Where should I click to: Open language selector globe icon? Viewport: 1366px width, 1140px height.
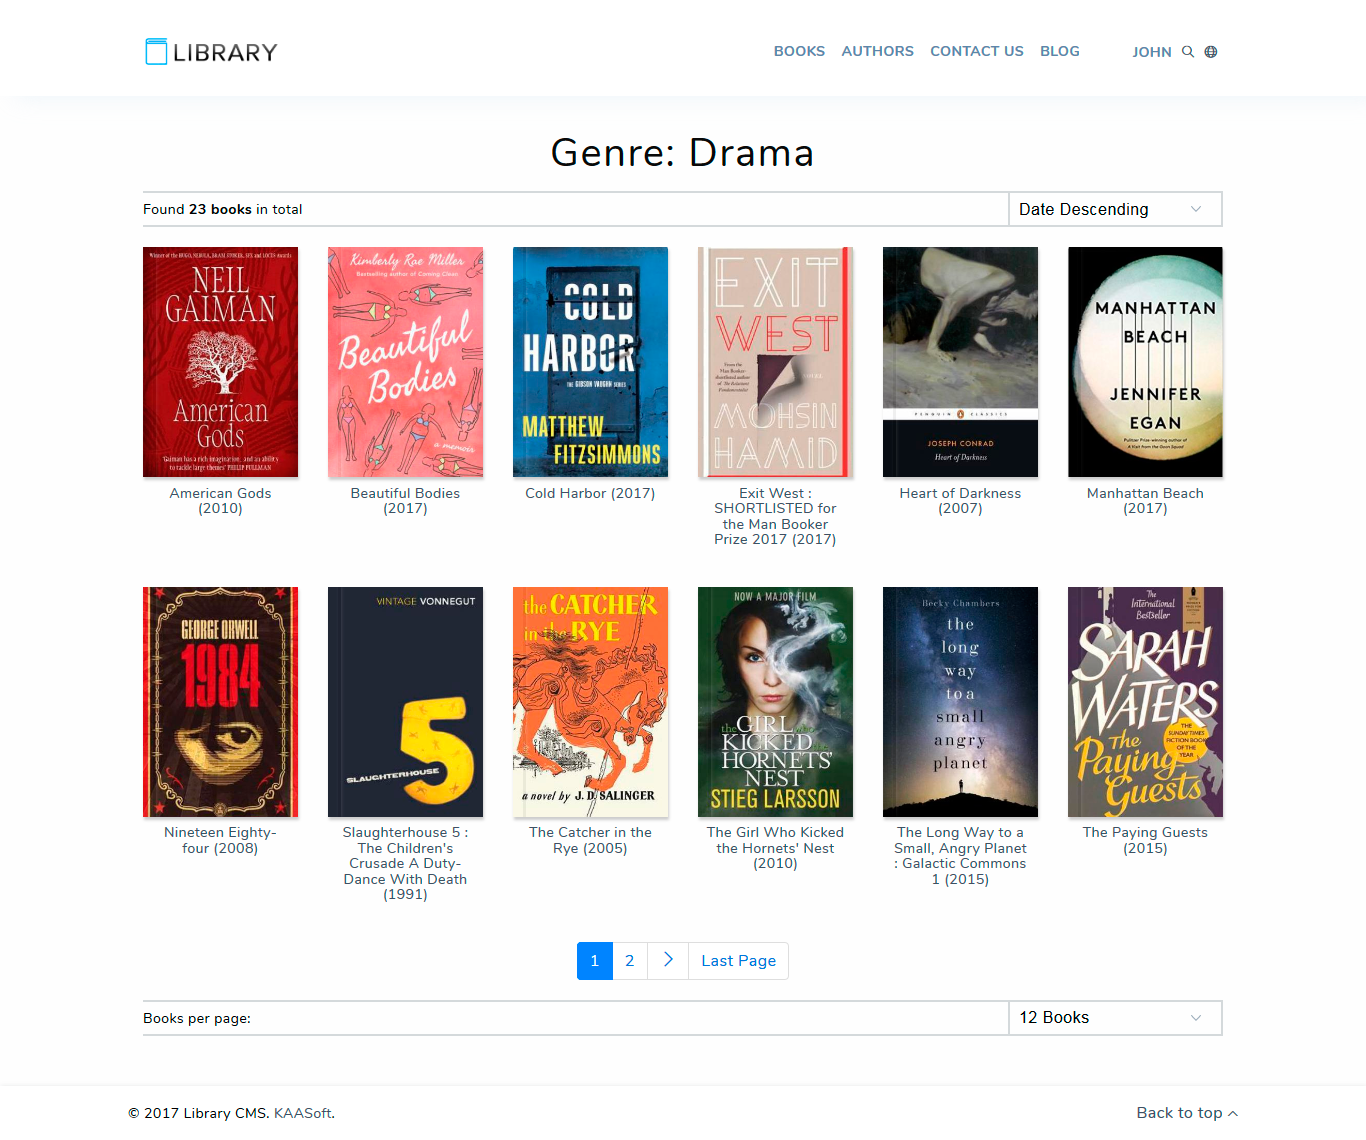point(1211,52)
